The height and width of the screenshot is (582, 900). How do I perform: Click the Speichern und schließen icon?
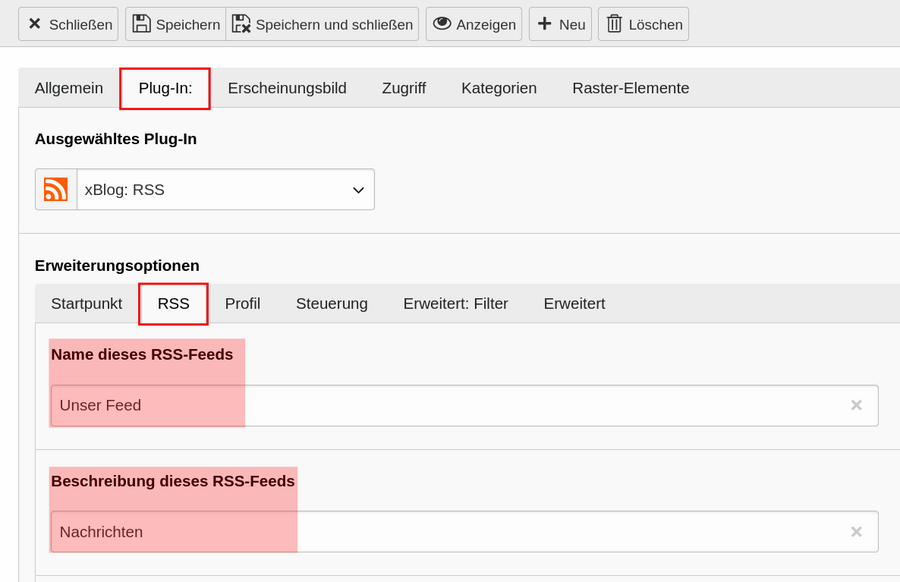[241, 24]
